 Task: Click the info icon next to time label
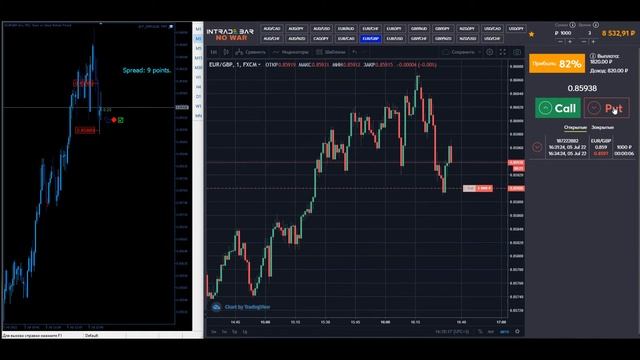tap(596, 25)
